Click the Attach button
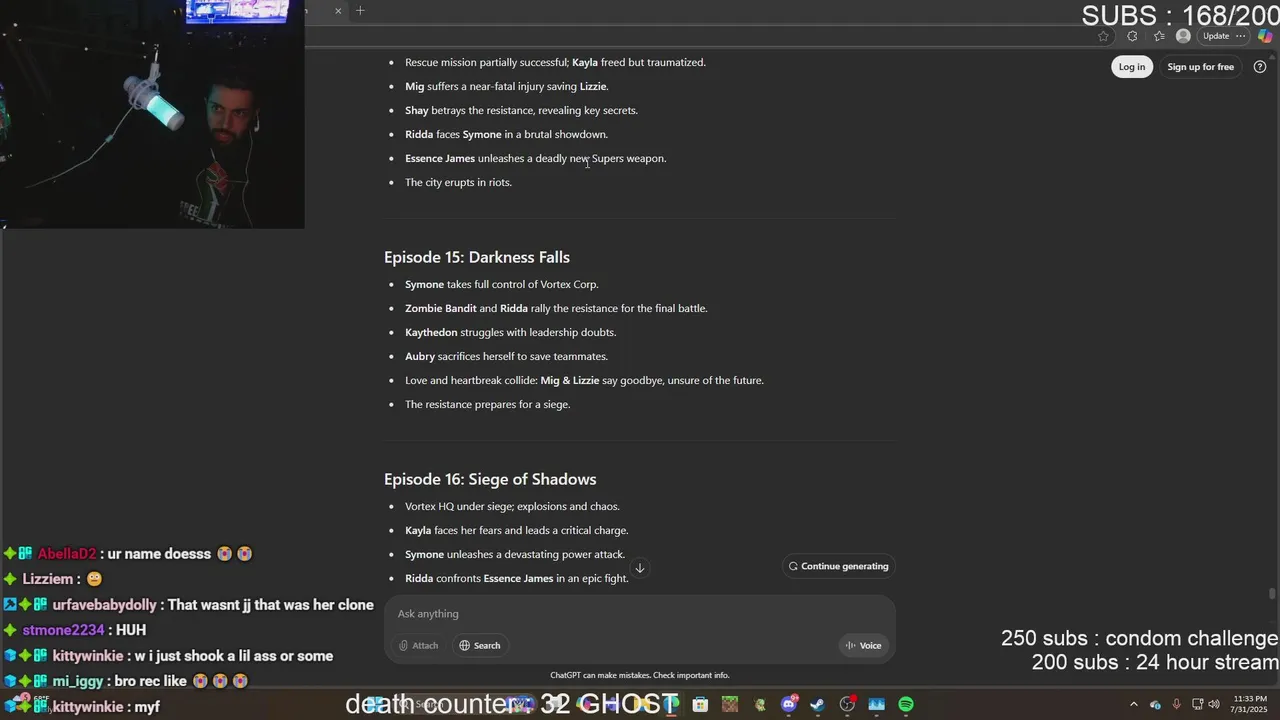1280x720 pixels. click(418, 645)
